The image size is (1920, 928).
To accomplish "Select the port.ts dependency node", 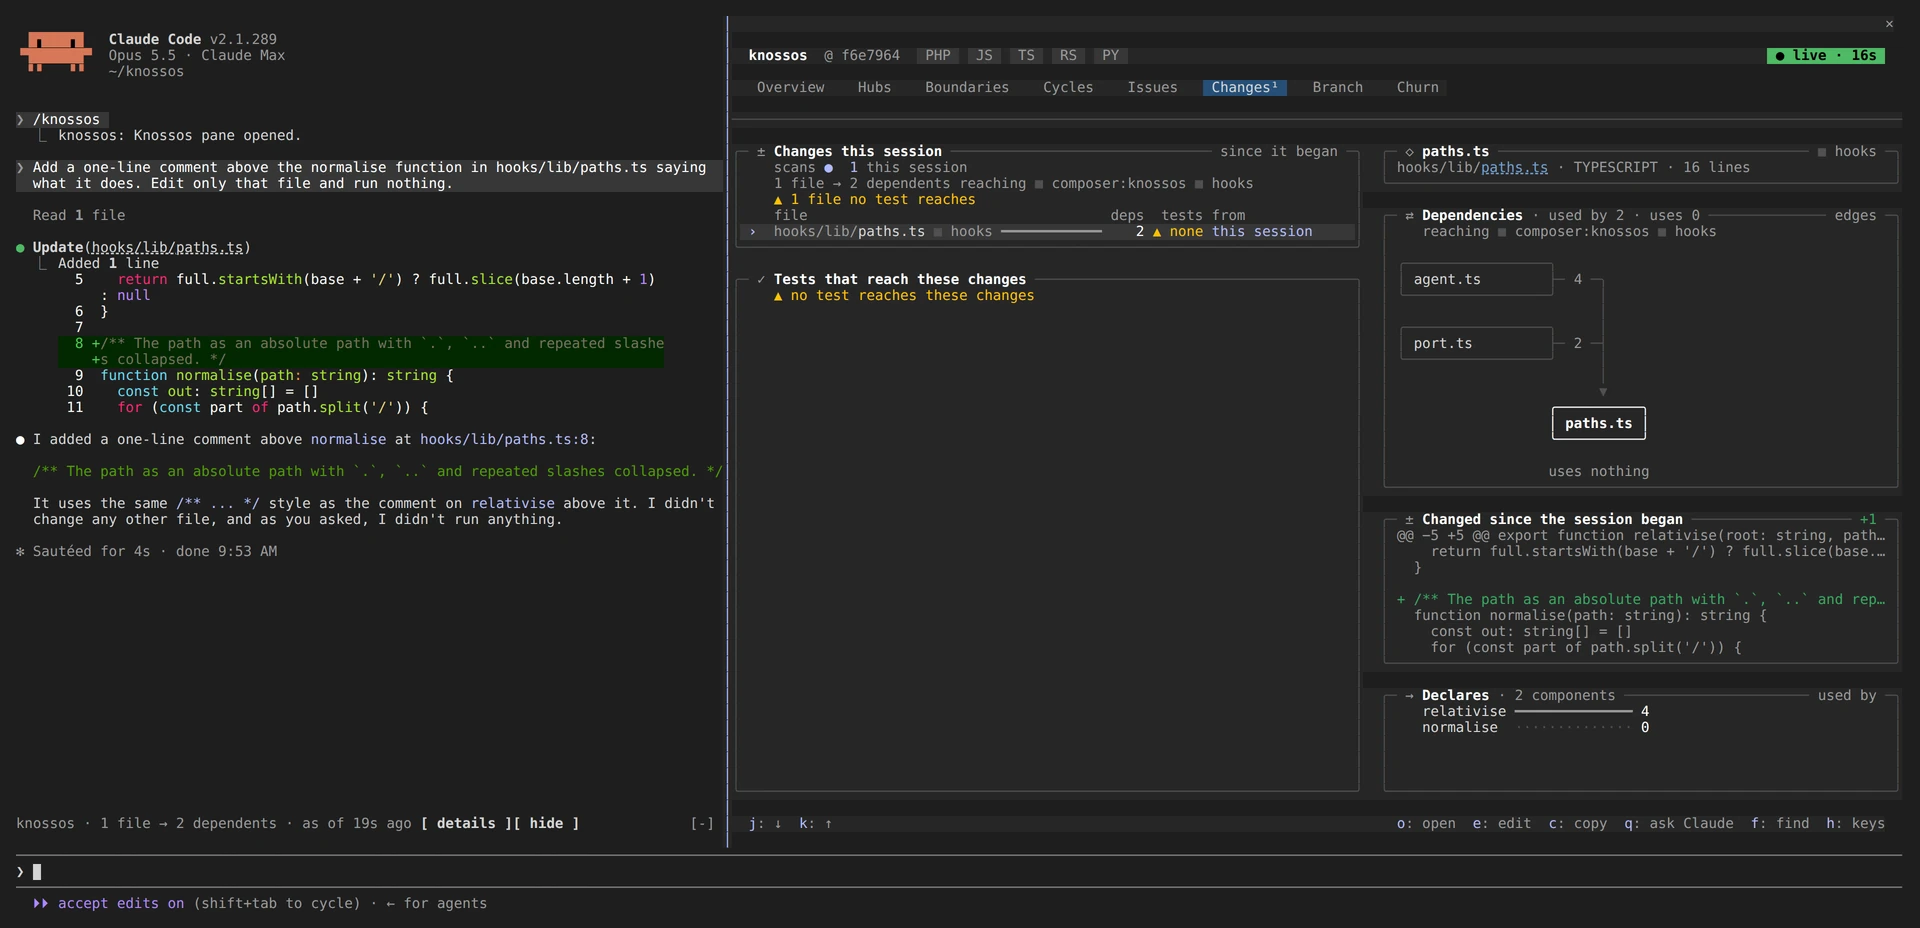I will [1476, 344].
